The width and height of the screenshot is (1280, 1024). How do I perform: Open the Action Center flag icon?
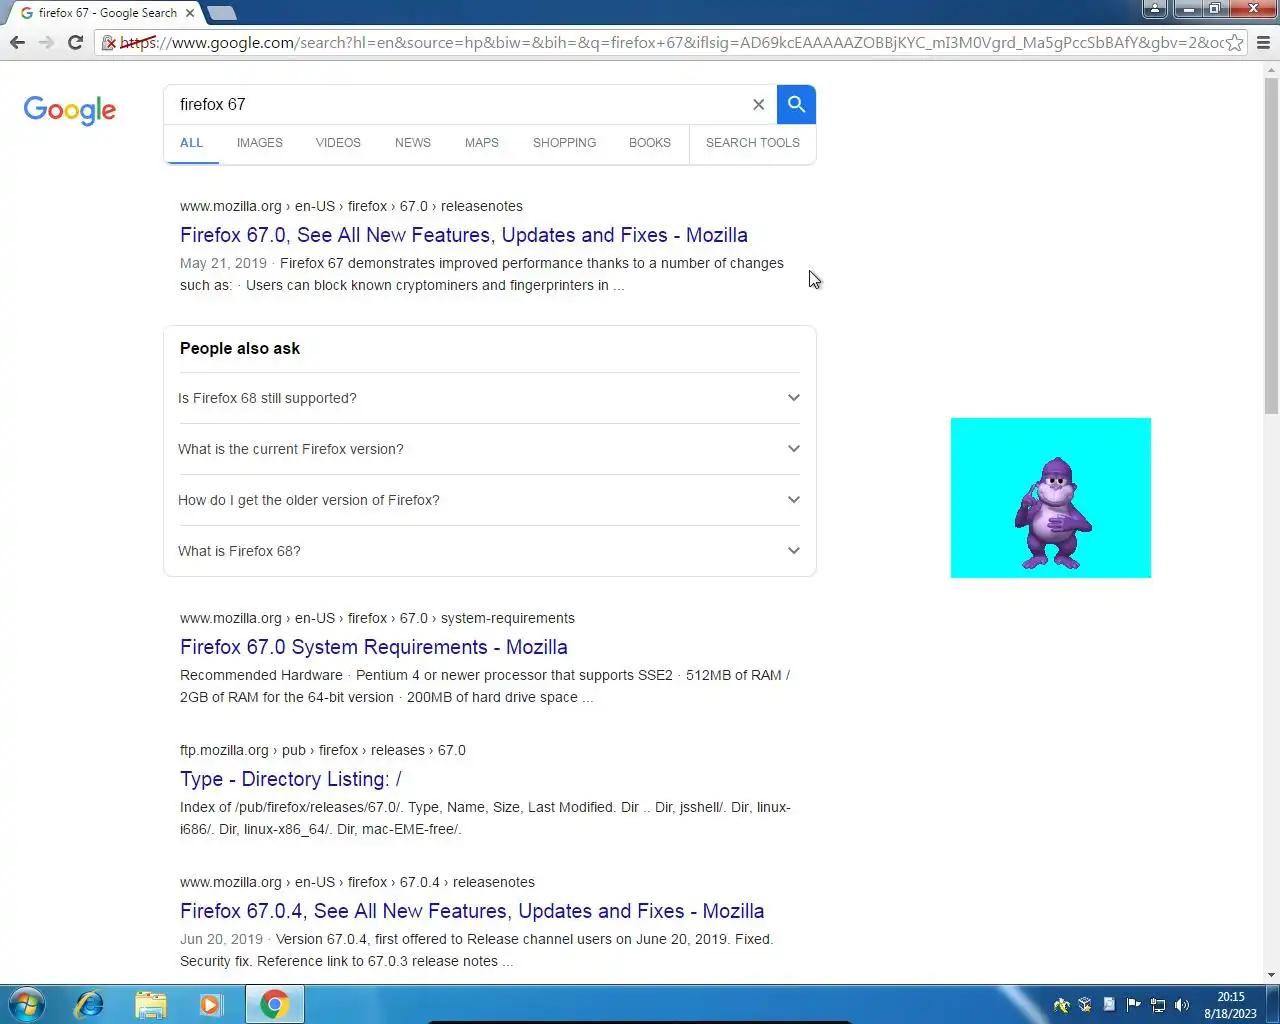pos(1133,1005)
